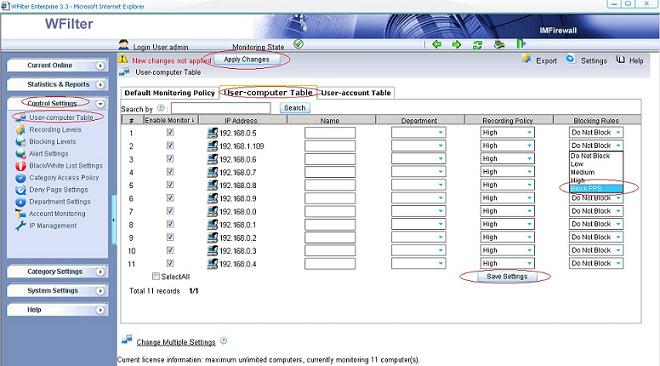660x366 pixels.
Task: Click the Name field for 192.168.0.5
Action: [330, 133]
